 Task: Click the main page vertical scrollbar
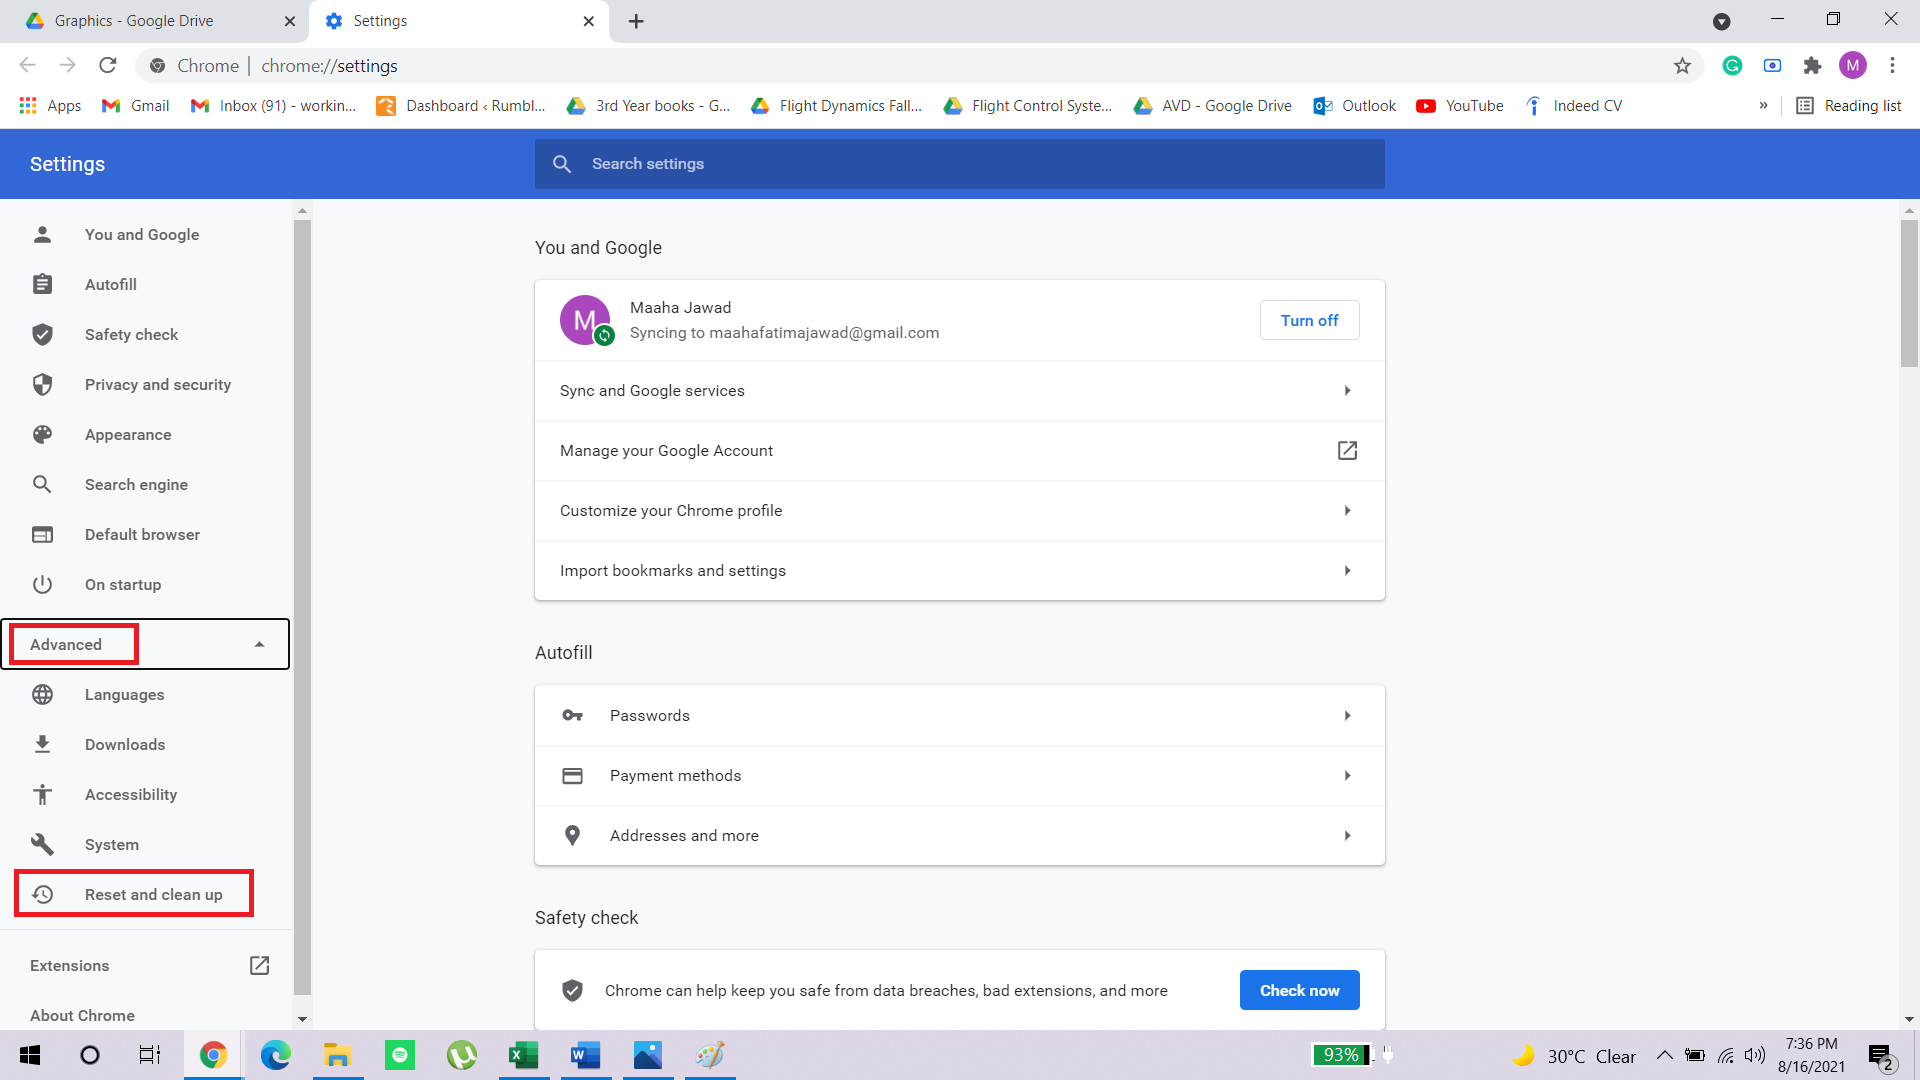pos(1909,293)
